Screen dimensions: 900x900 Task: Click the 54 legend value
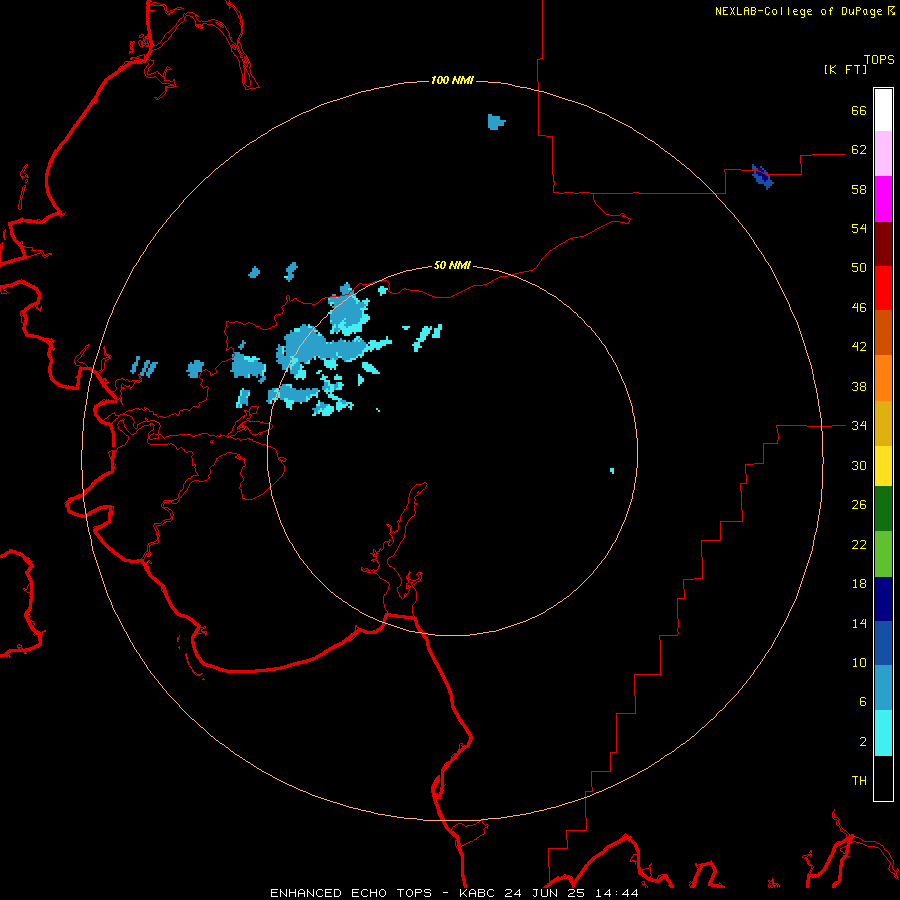(x=859, y=228)
